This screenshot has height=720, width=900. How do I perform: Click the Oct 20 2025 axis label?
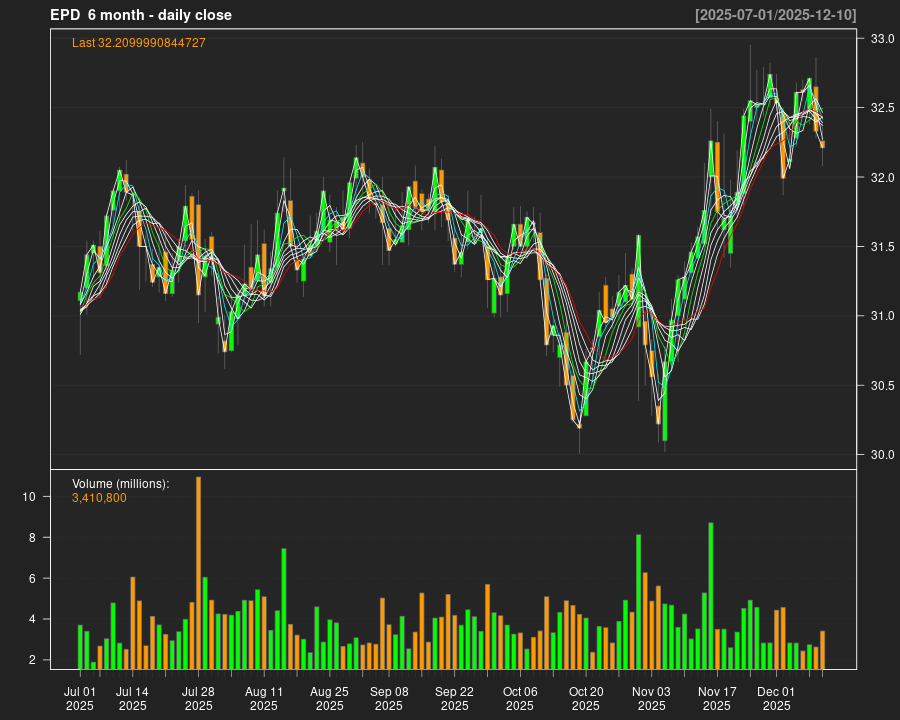pyautogui.click(x=586, y=698)
